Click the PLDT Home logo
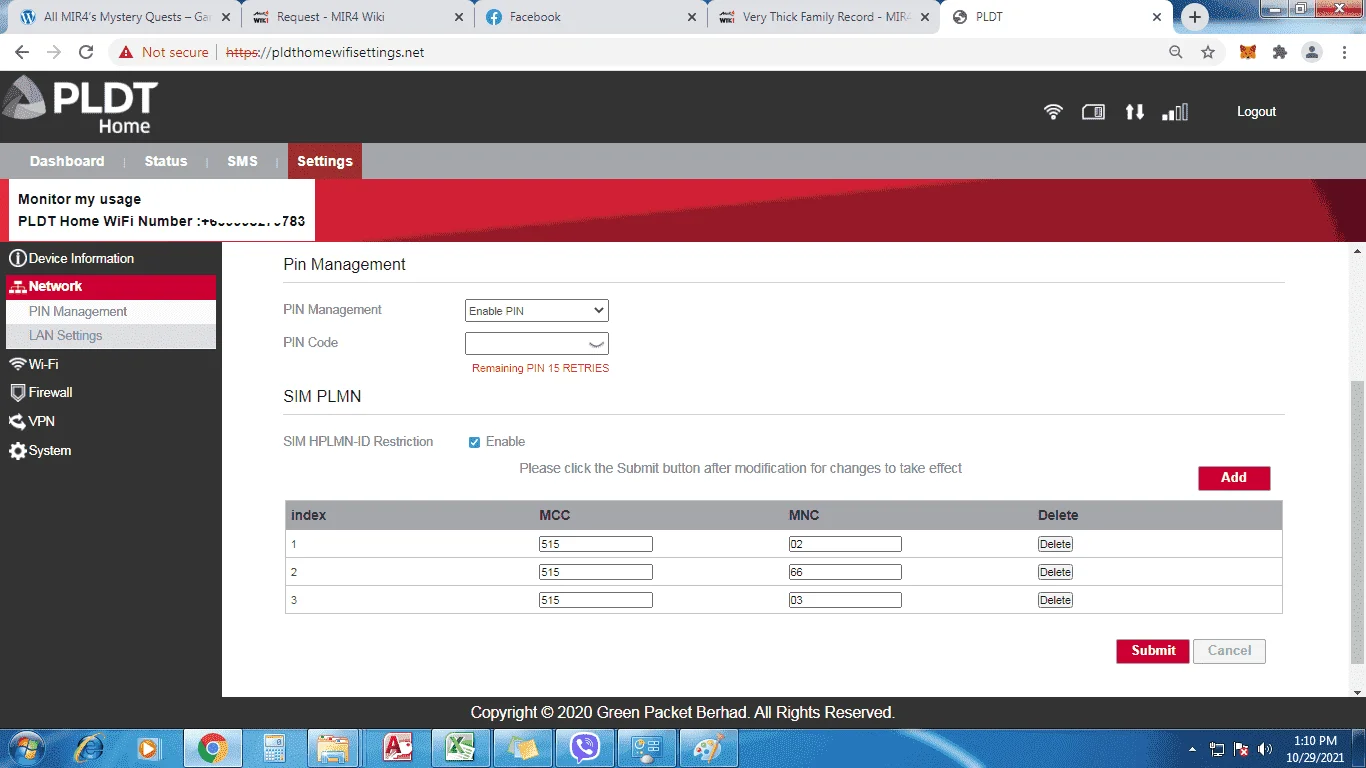 point(80,107)
